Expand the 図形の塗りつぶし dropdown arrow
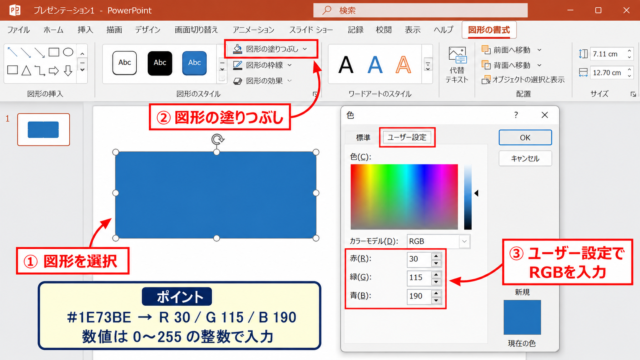This screenshot has height=360, width=640. [305, 49]
